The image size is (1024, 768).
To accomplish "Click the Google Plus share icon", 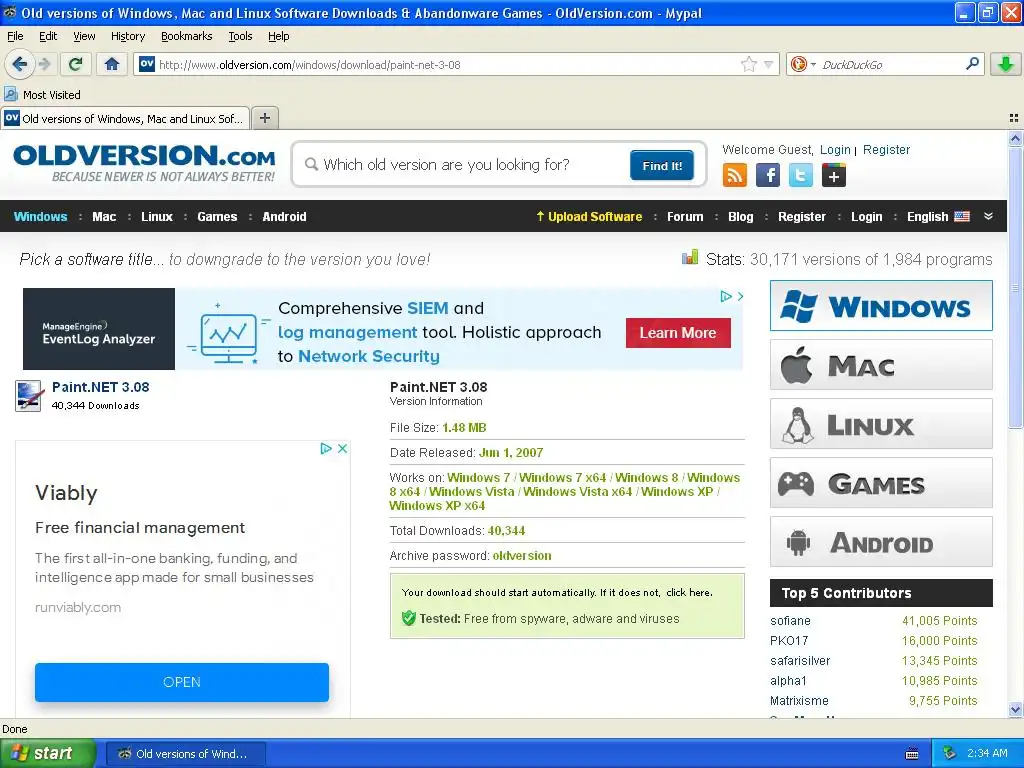I will (833, 175).
